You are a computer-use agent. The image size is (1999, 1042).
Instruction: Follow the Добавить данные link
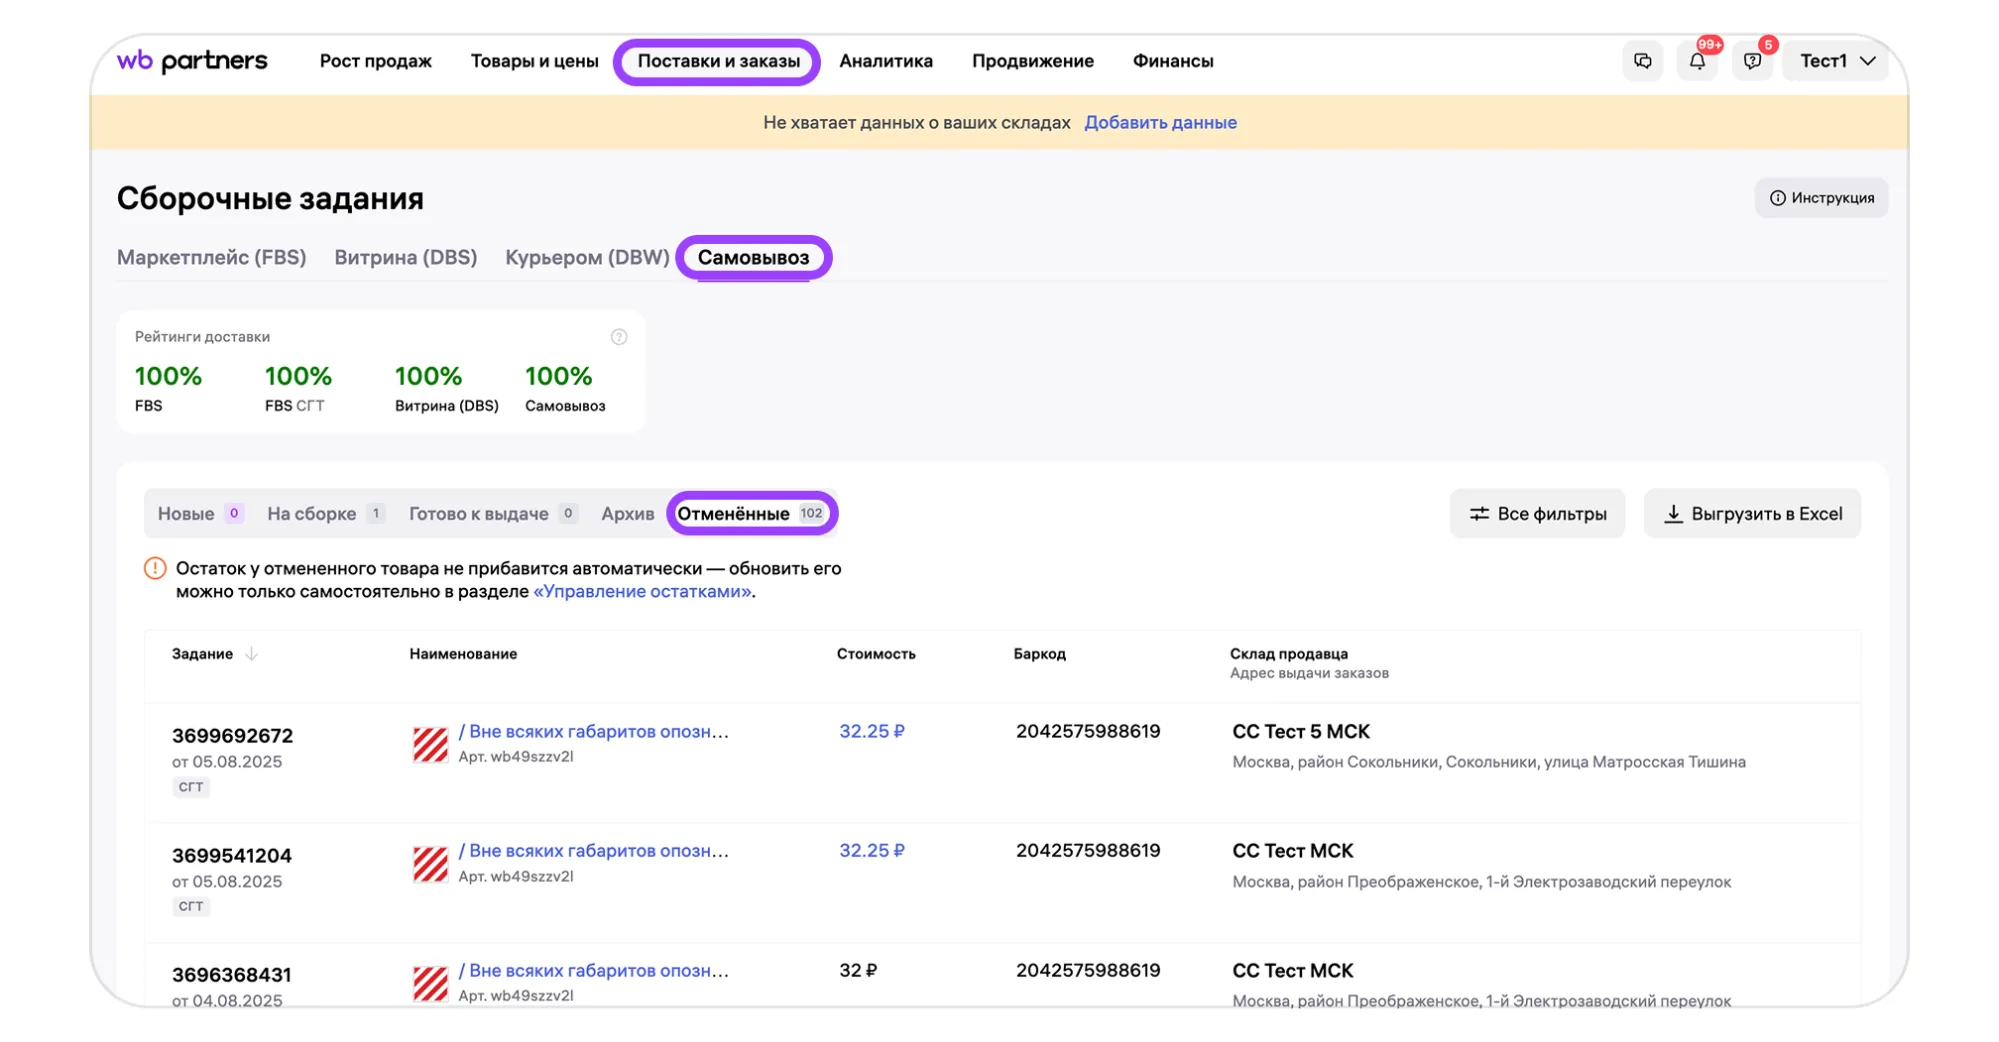1160,122
